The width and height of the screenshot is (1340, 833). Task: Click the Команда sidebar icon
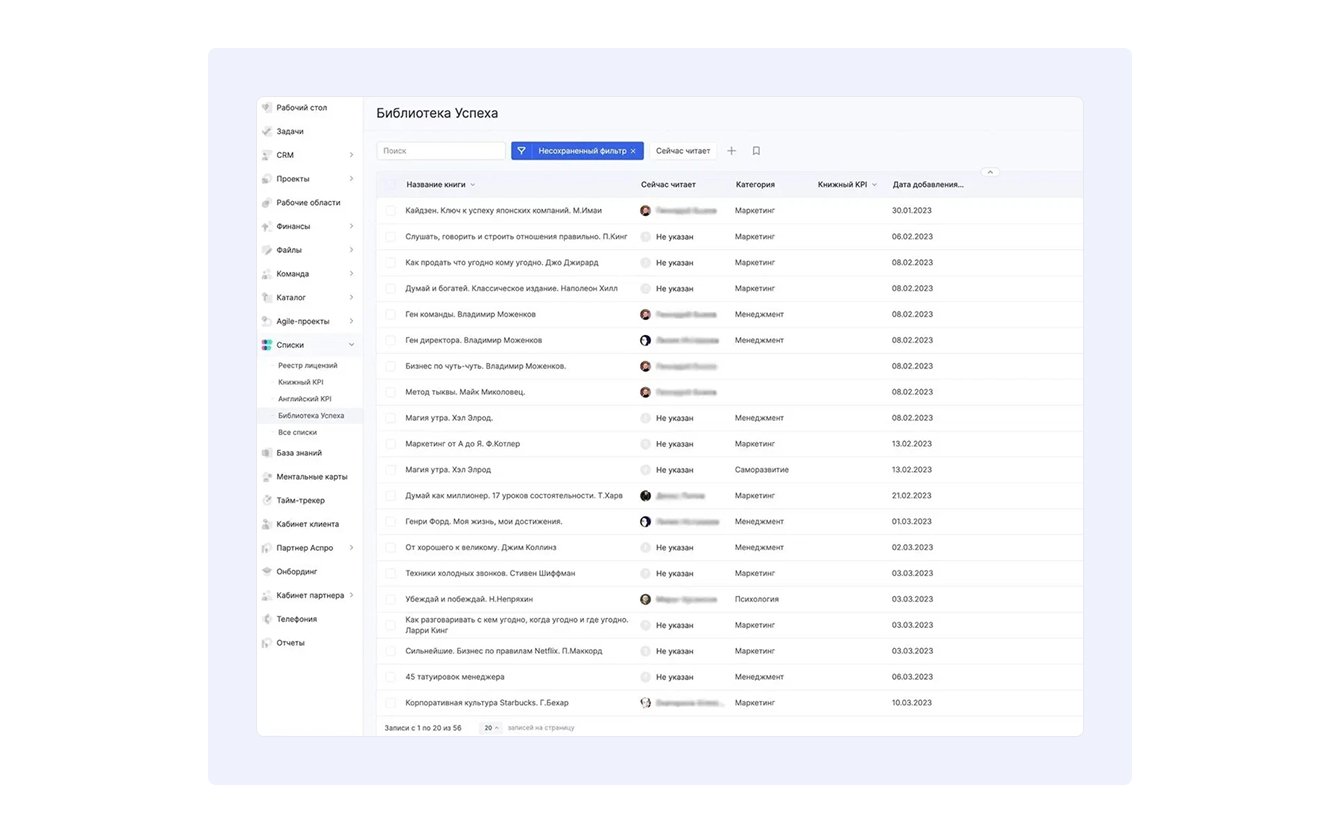[267, 274]
